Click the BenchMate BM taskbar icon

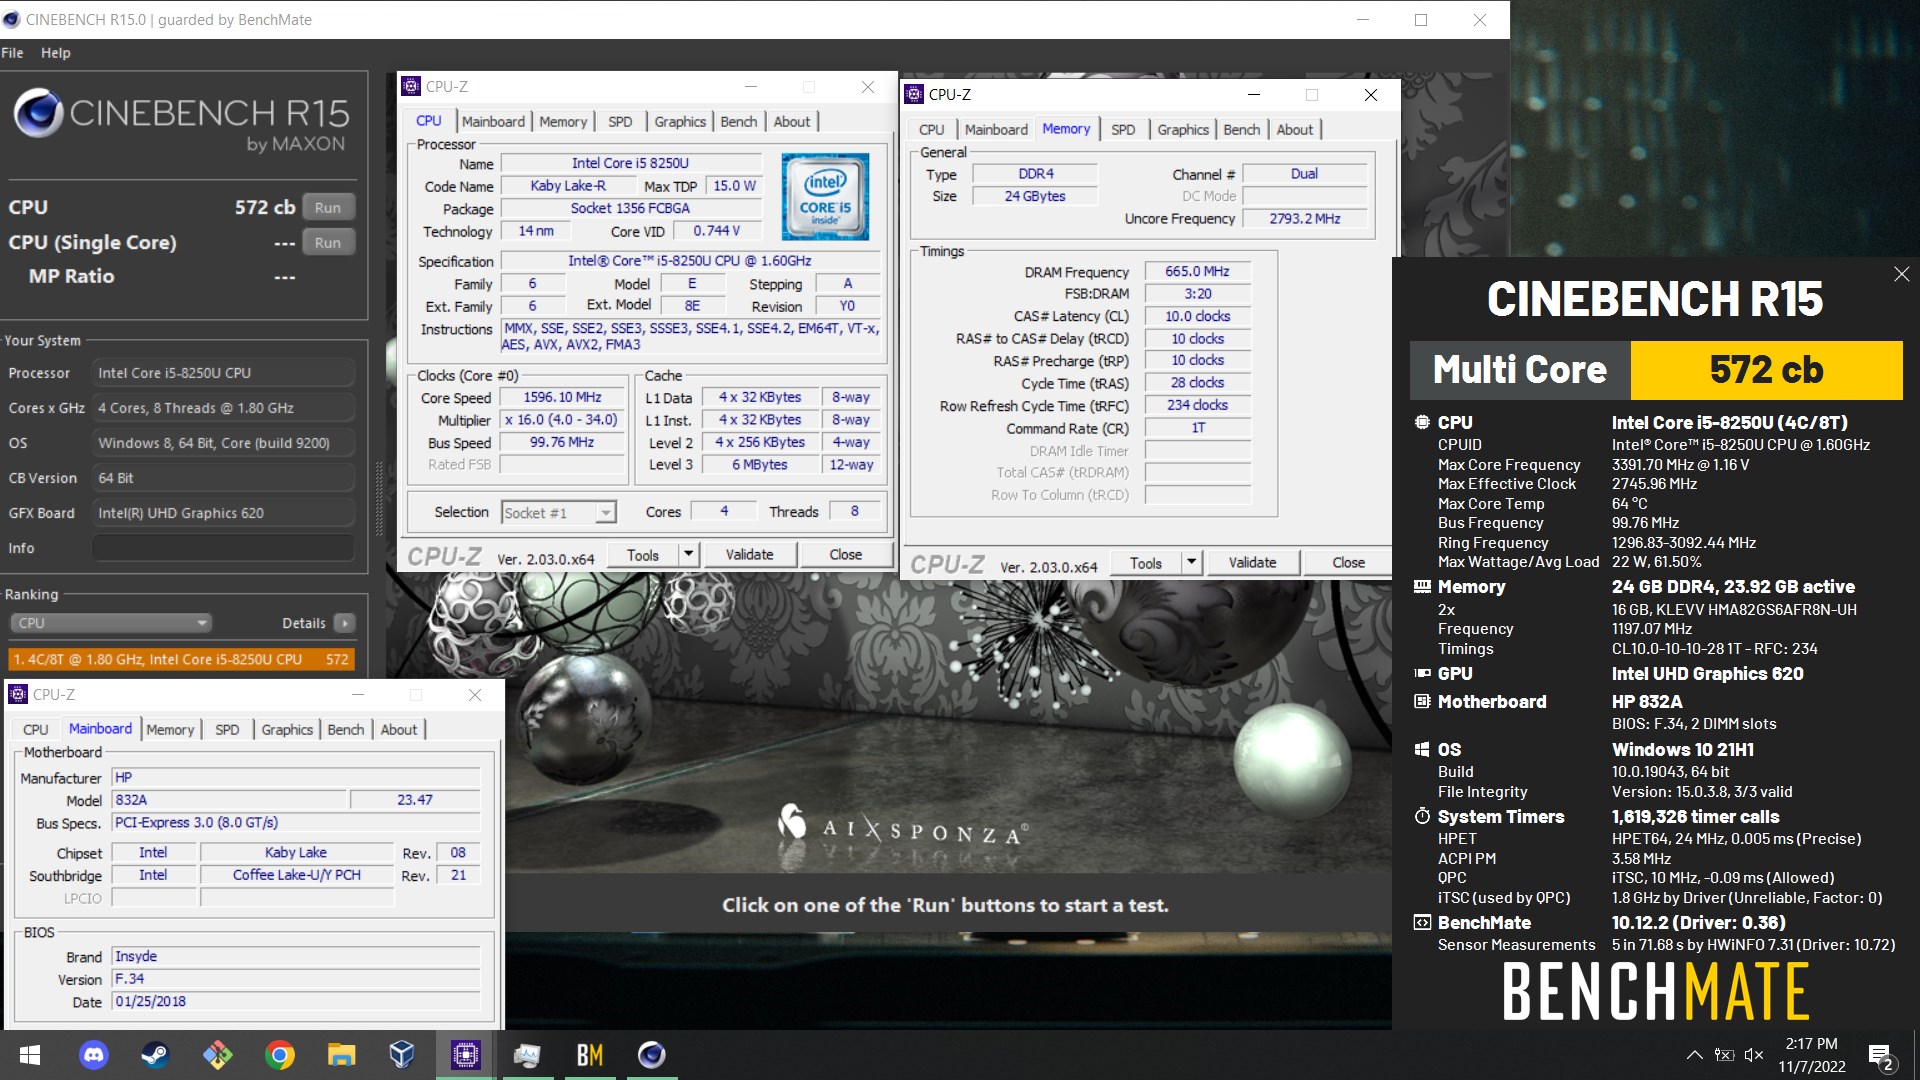pyautogui.click(x=589, y=1055)
